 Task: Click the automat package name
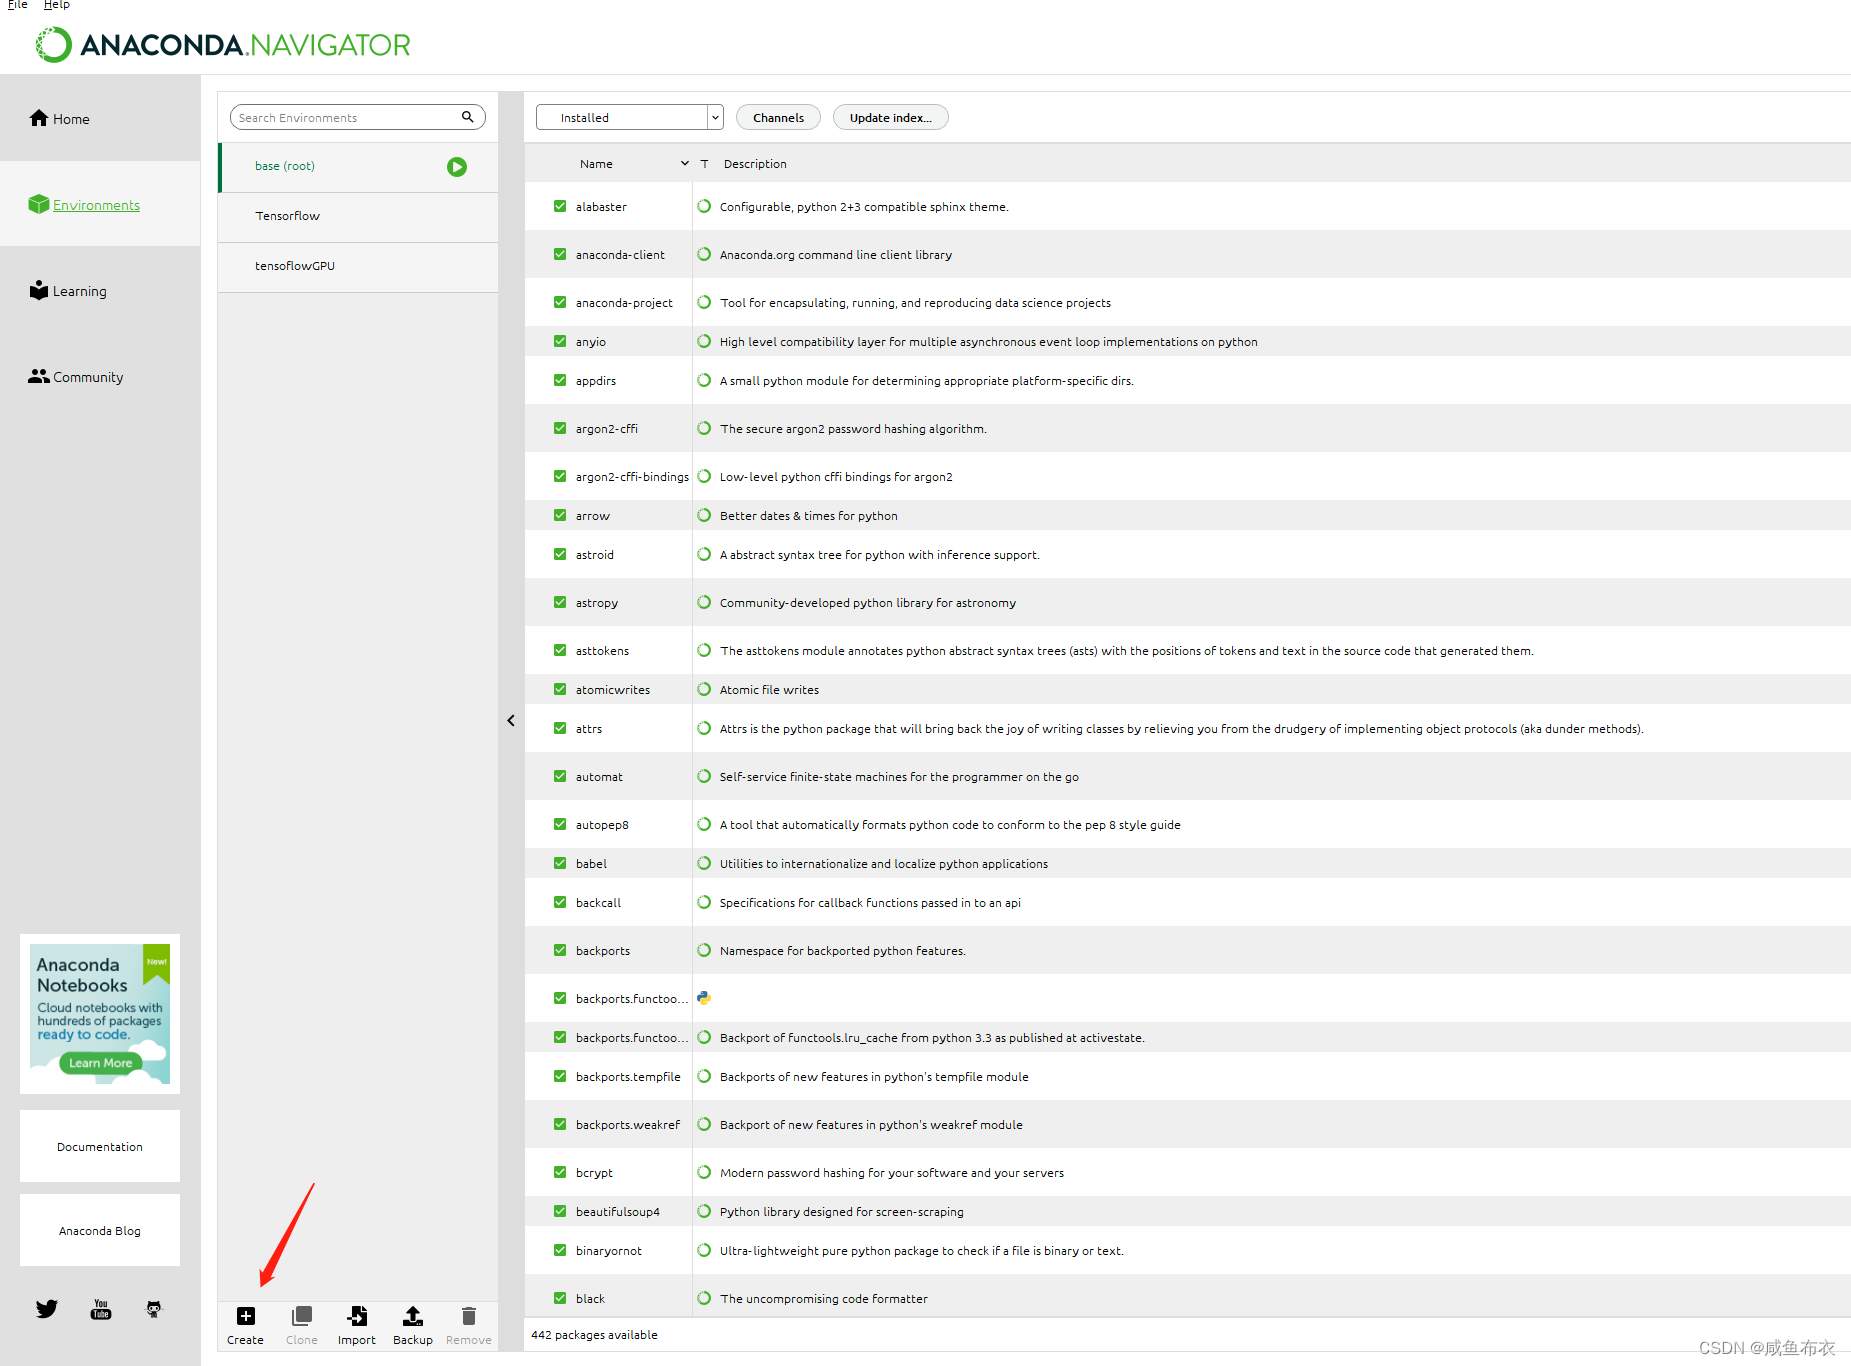(599, 776)
